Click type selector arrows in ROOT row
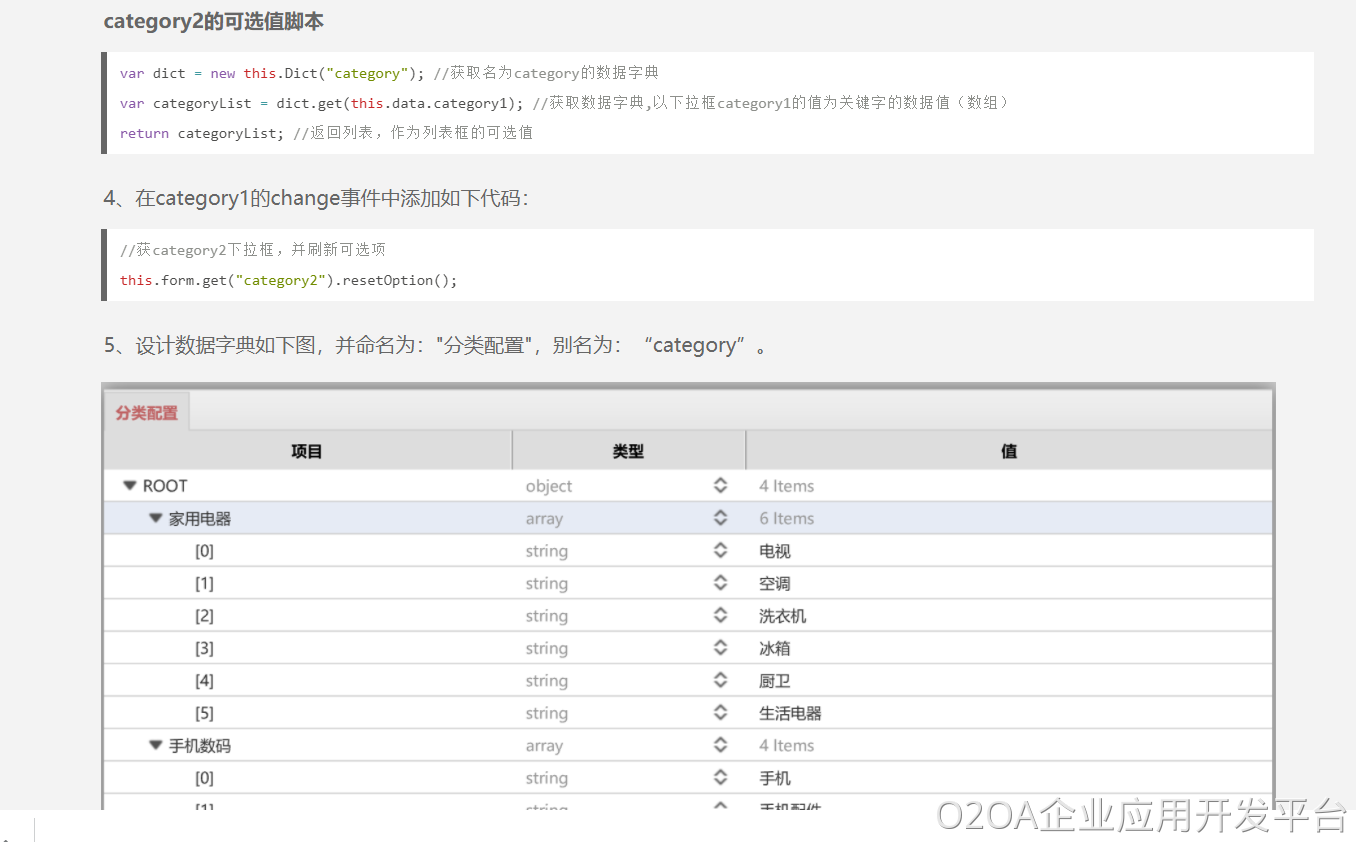1356x842 pixels. (720, 486)
